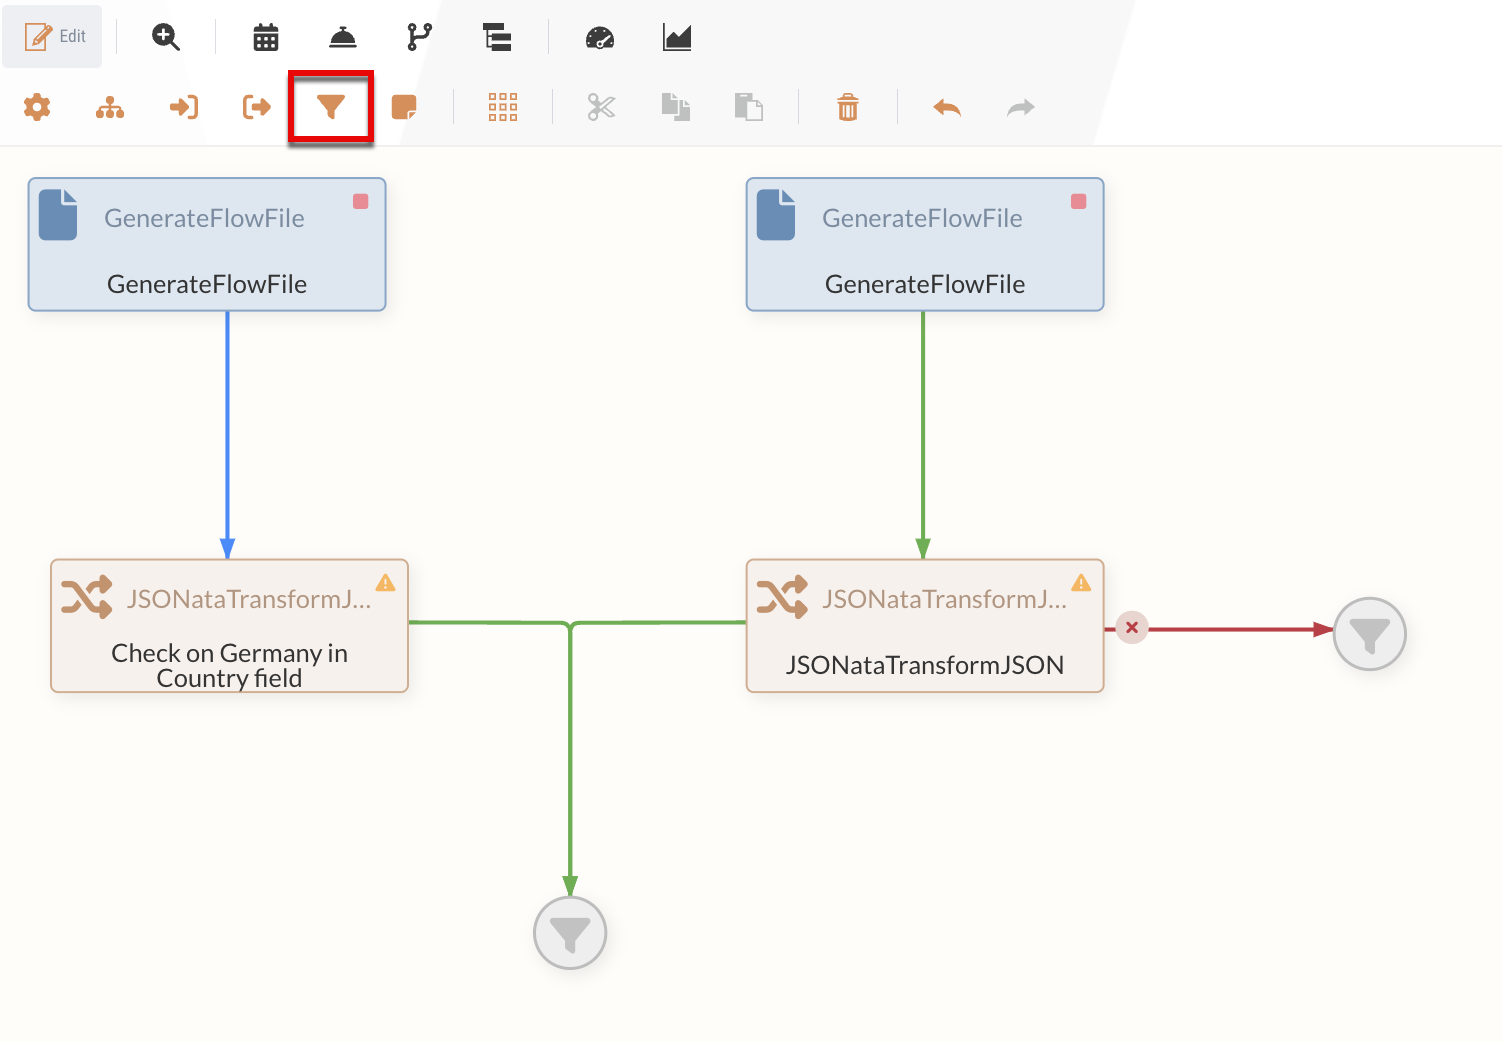1502x1042 pixels.
Task: Click the grid align icon
Action: coord(503,107)
